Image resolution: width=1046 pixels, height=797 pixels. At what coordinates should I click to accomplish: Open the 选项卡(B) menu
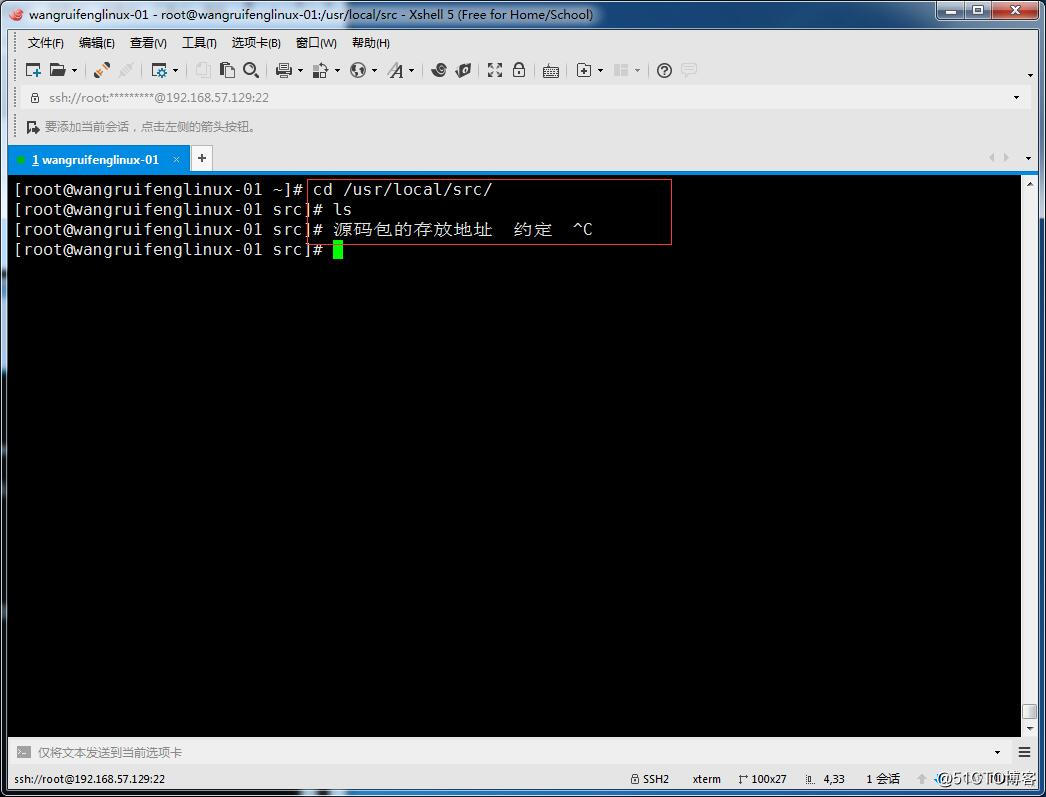(x=256, y=43)
